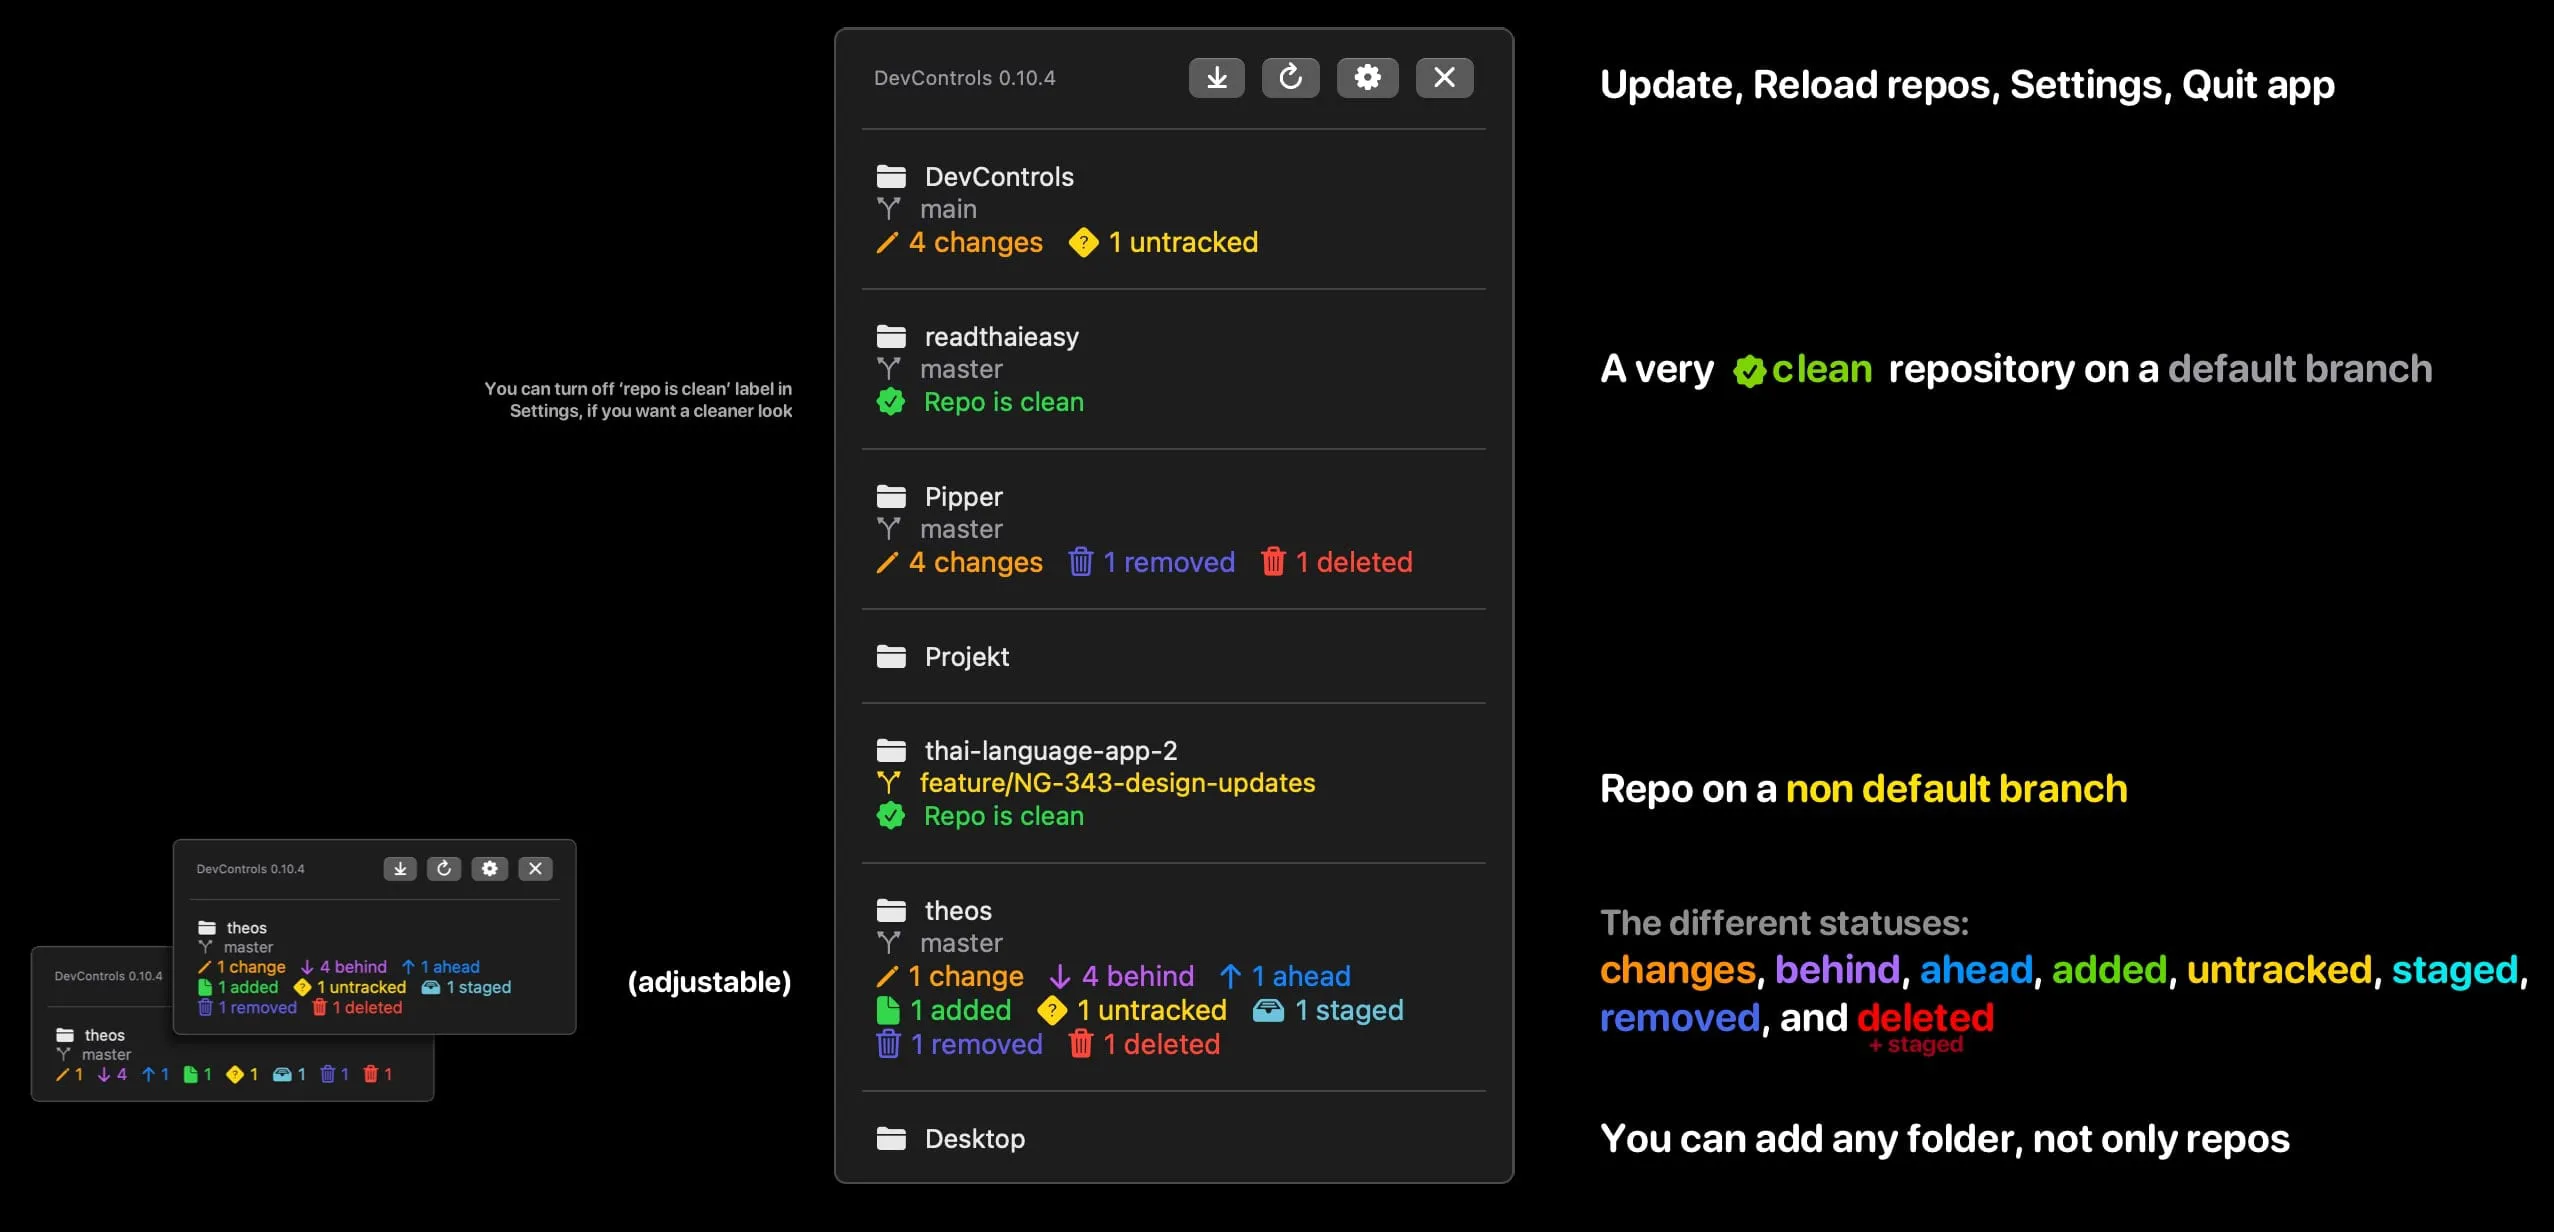Screen dimensions: 2554x1232
Task: Click the branch icon next to theos master
Action: click(x=890, y=942)
